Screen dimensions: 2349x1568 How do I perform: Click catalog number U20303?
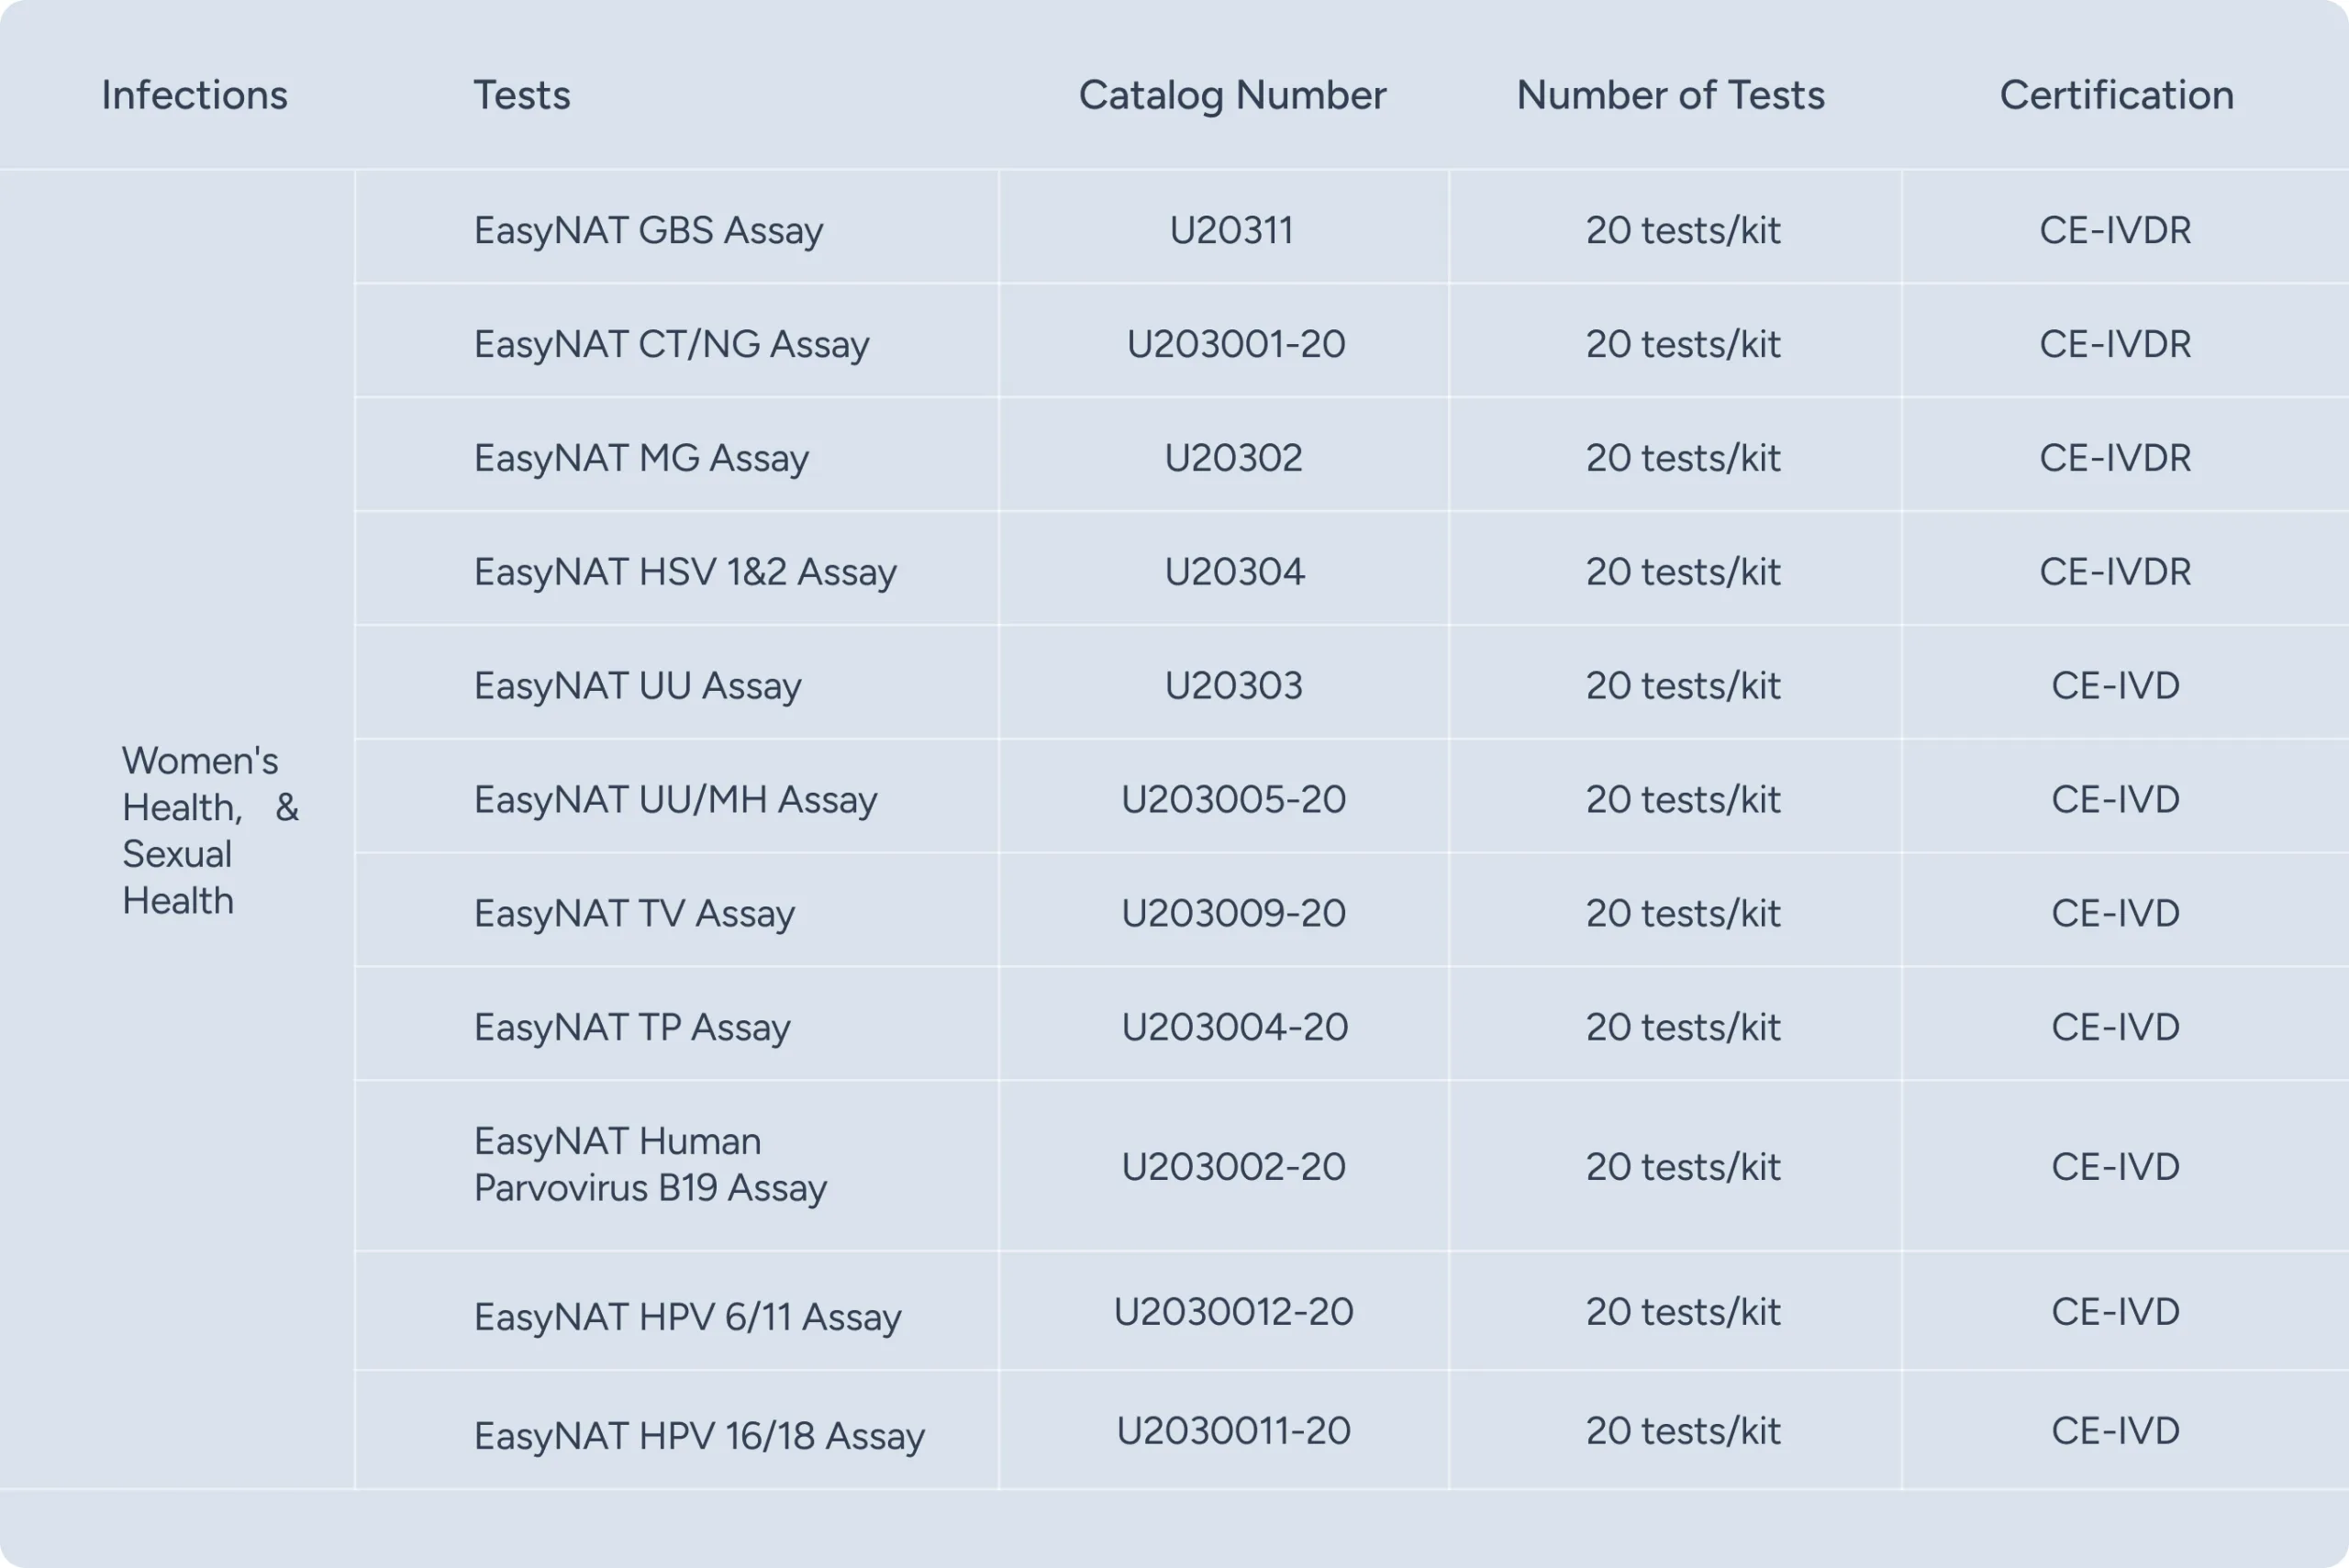1233,686
